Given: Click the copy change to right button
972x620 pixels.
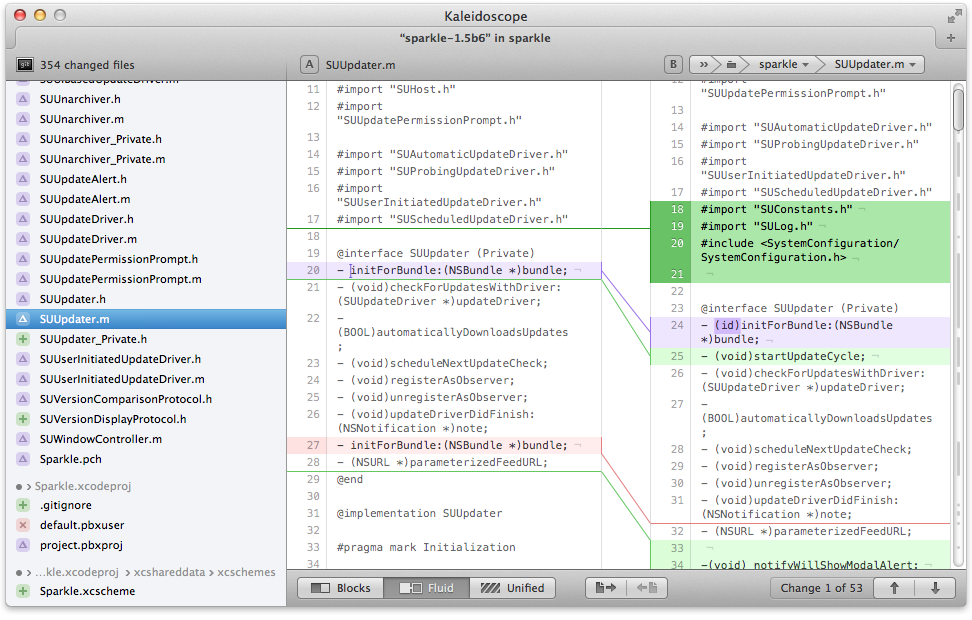Looking at the screenshot, I should coord(606,588).
